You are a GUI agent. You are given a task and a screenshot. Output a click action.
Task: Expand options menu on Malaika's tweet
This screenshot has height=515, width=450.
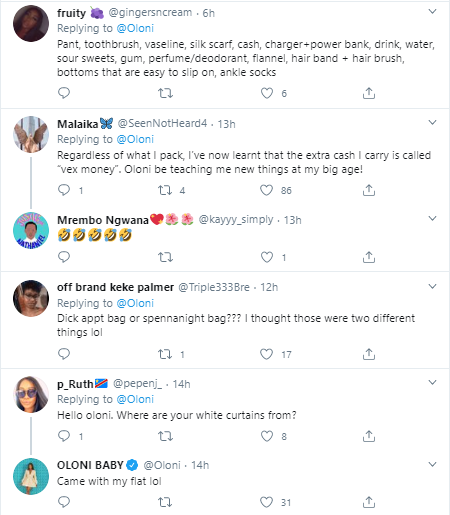(x=432, y=123)
